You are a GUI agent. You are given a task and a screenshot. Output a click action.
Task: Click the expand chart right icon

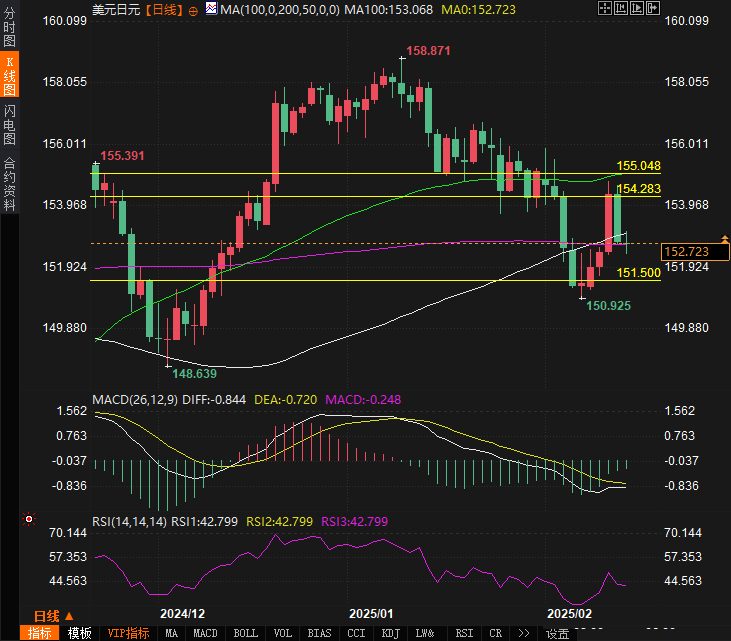[636, 8]
